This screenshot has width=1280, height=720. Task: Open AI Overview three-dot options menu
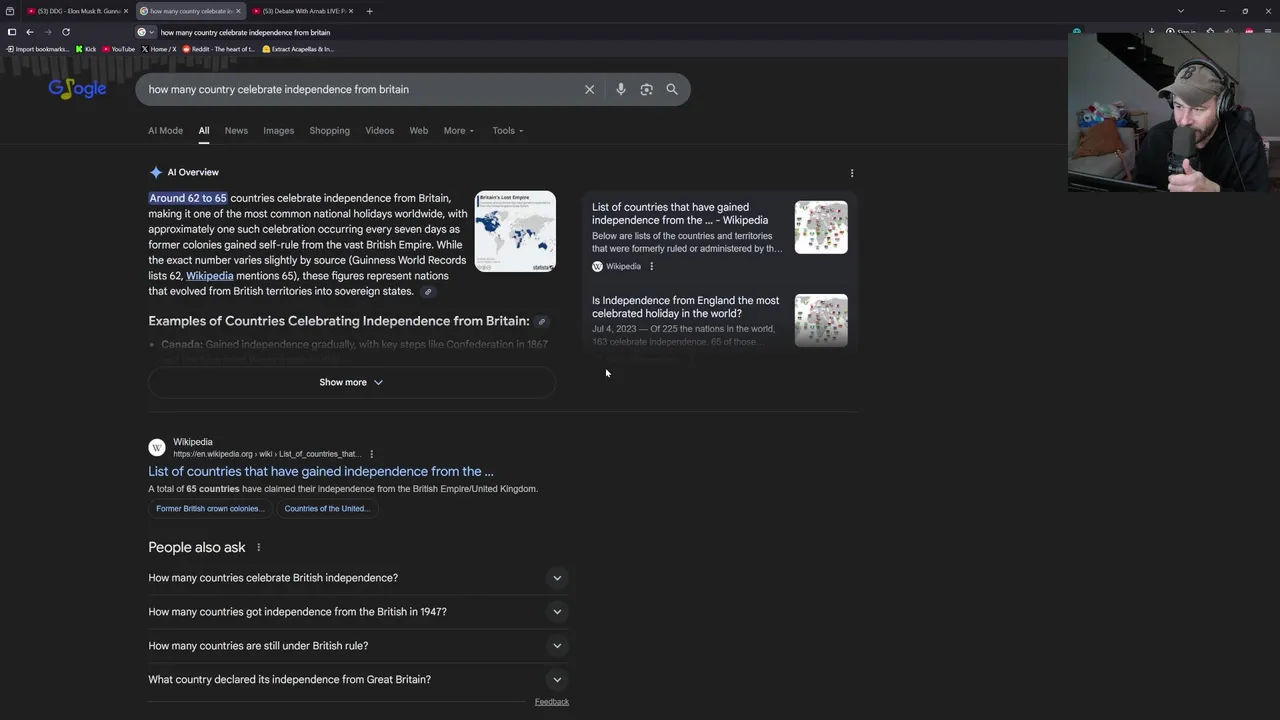(852, 173)
